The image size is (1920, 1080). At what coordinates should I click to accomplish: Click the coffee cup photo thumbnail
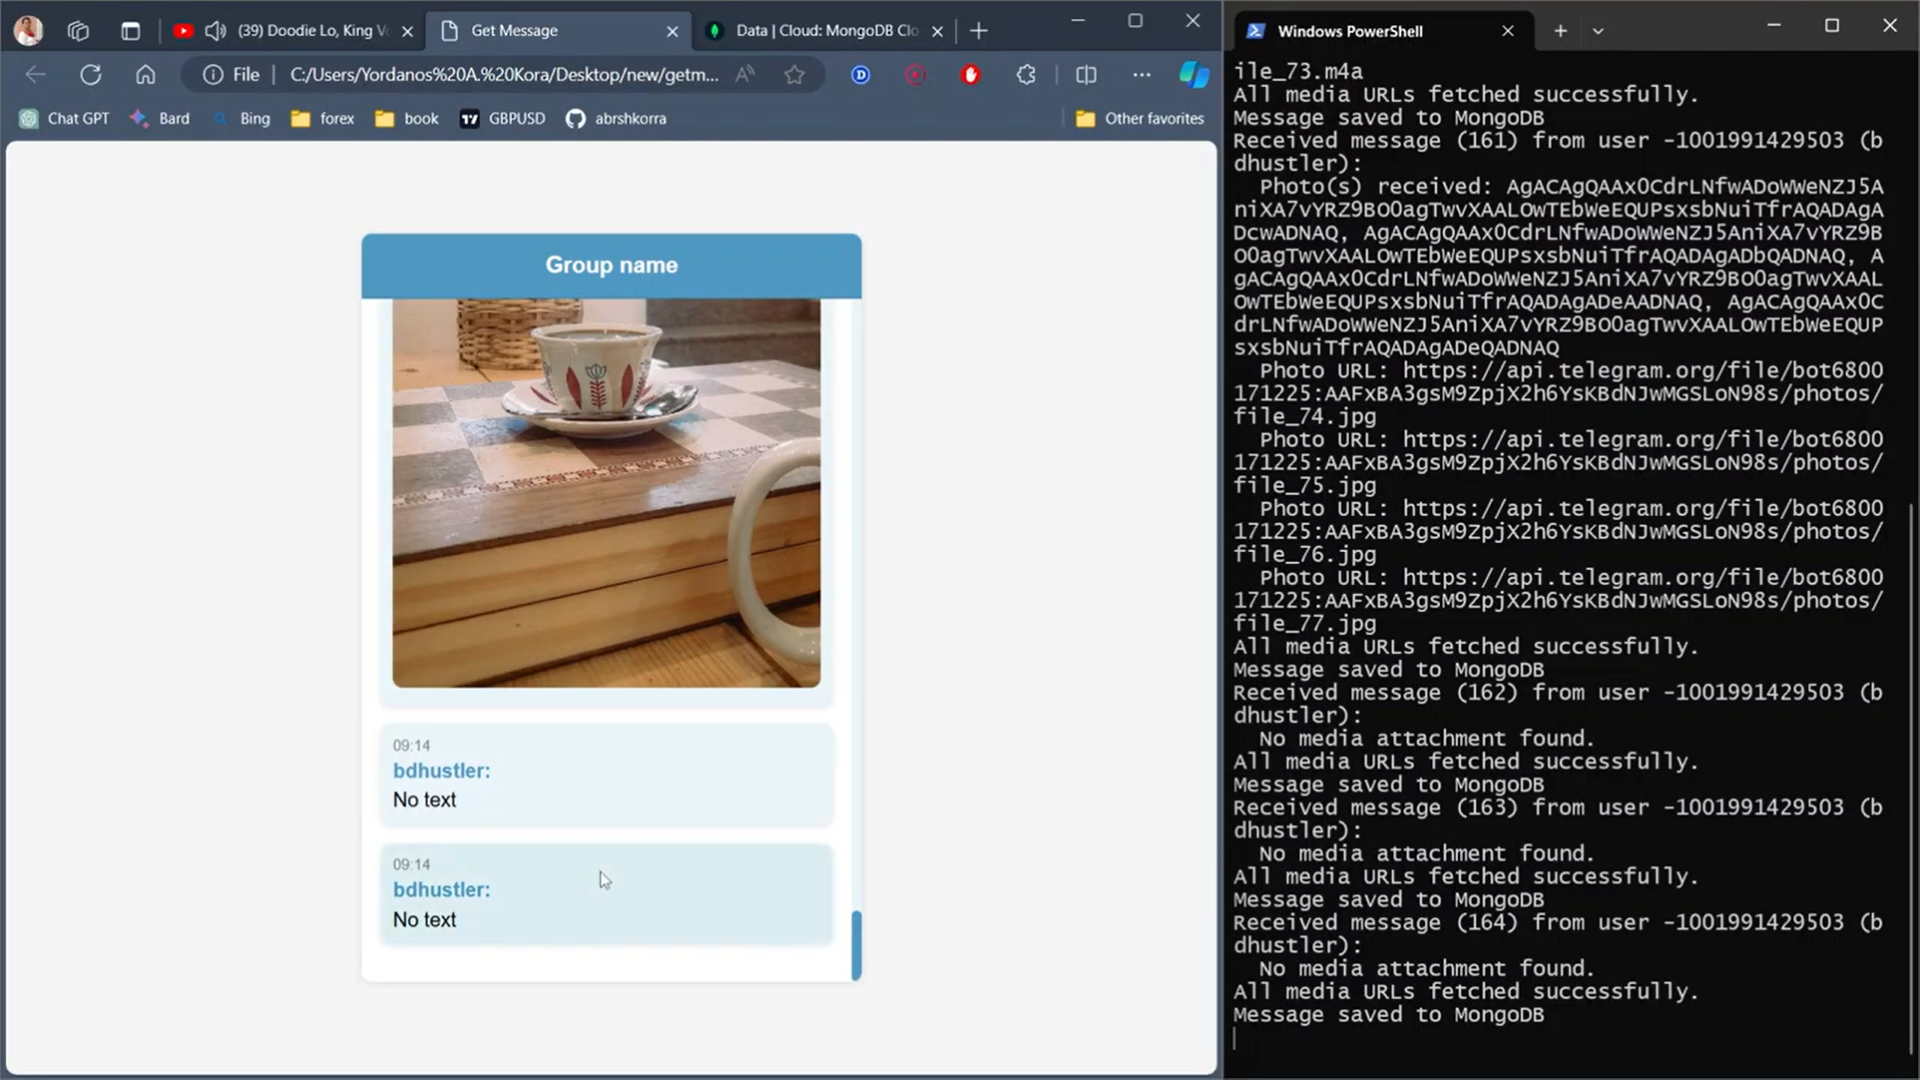click(x=606, y=492)
